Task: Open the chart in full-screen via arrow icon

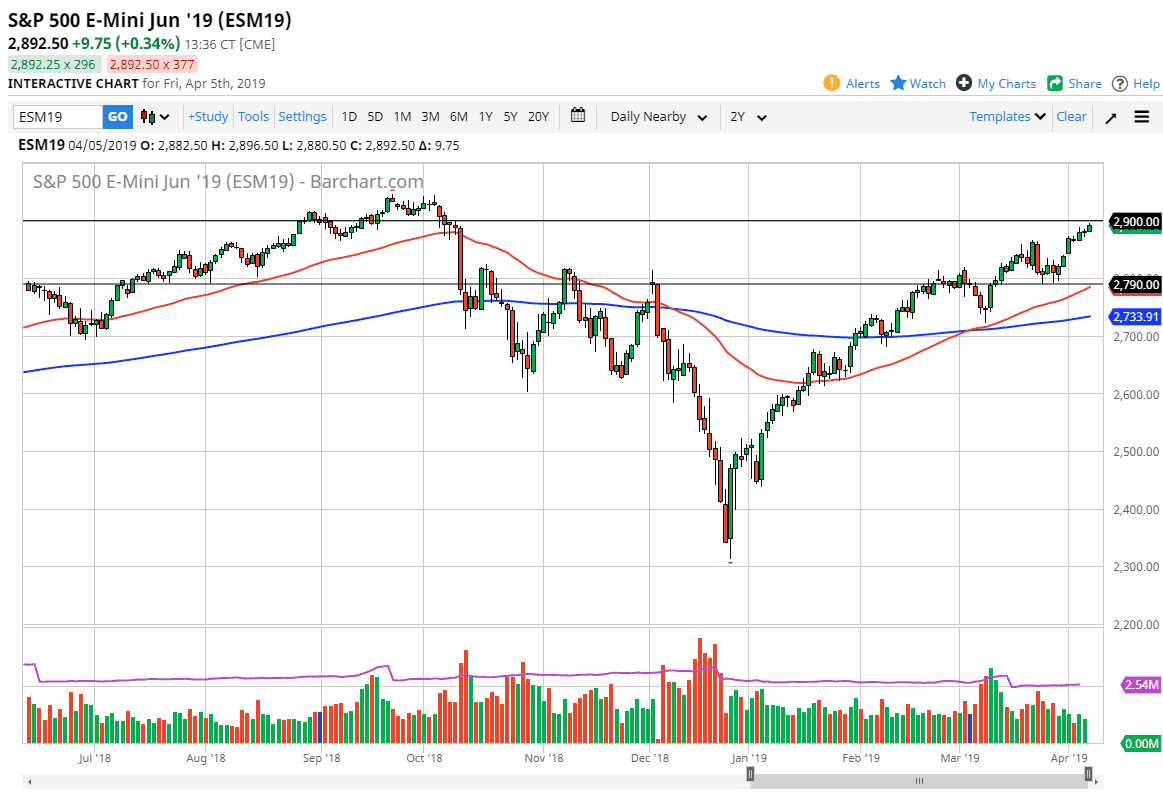Action: pyautogui.click(x=1110, y=117)
